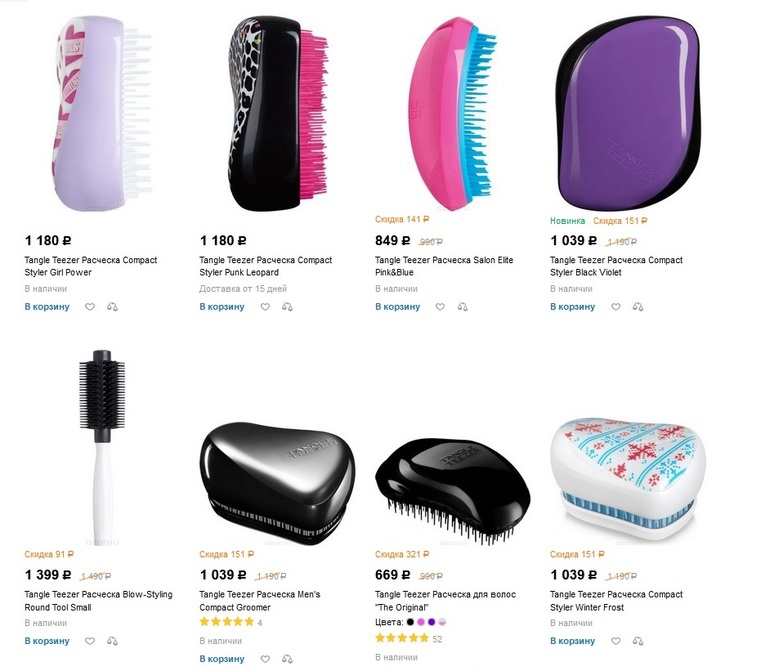
Task: Open The Original hairbrush product title
Action: (x=445, y=601)
